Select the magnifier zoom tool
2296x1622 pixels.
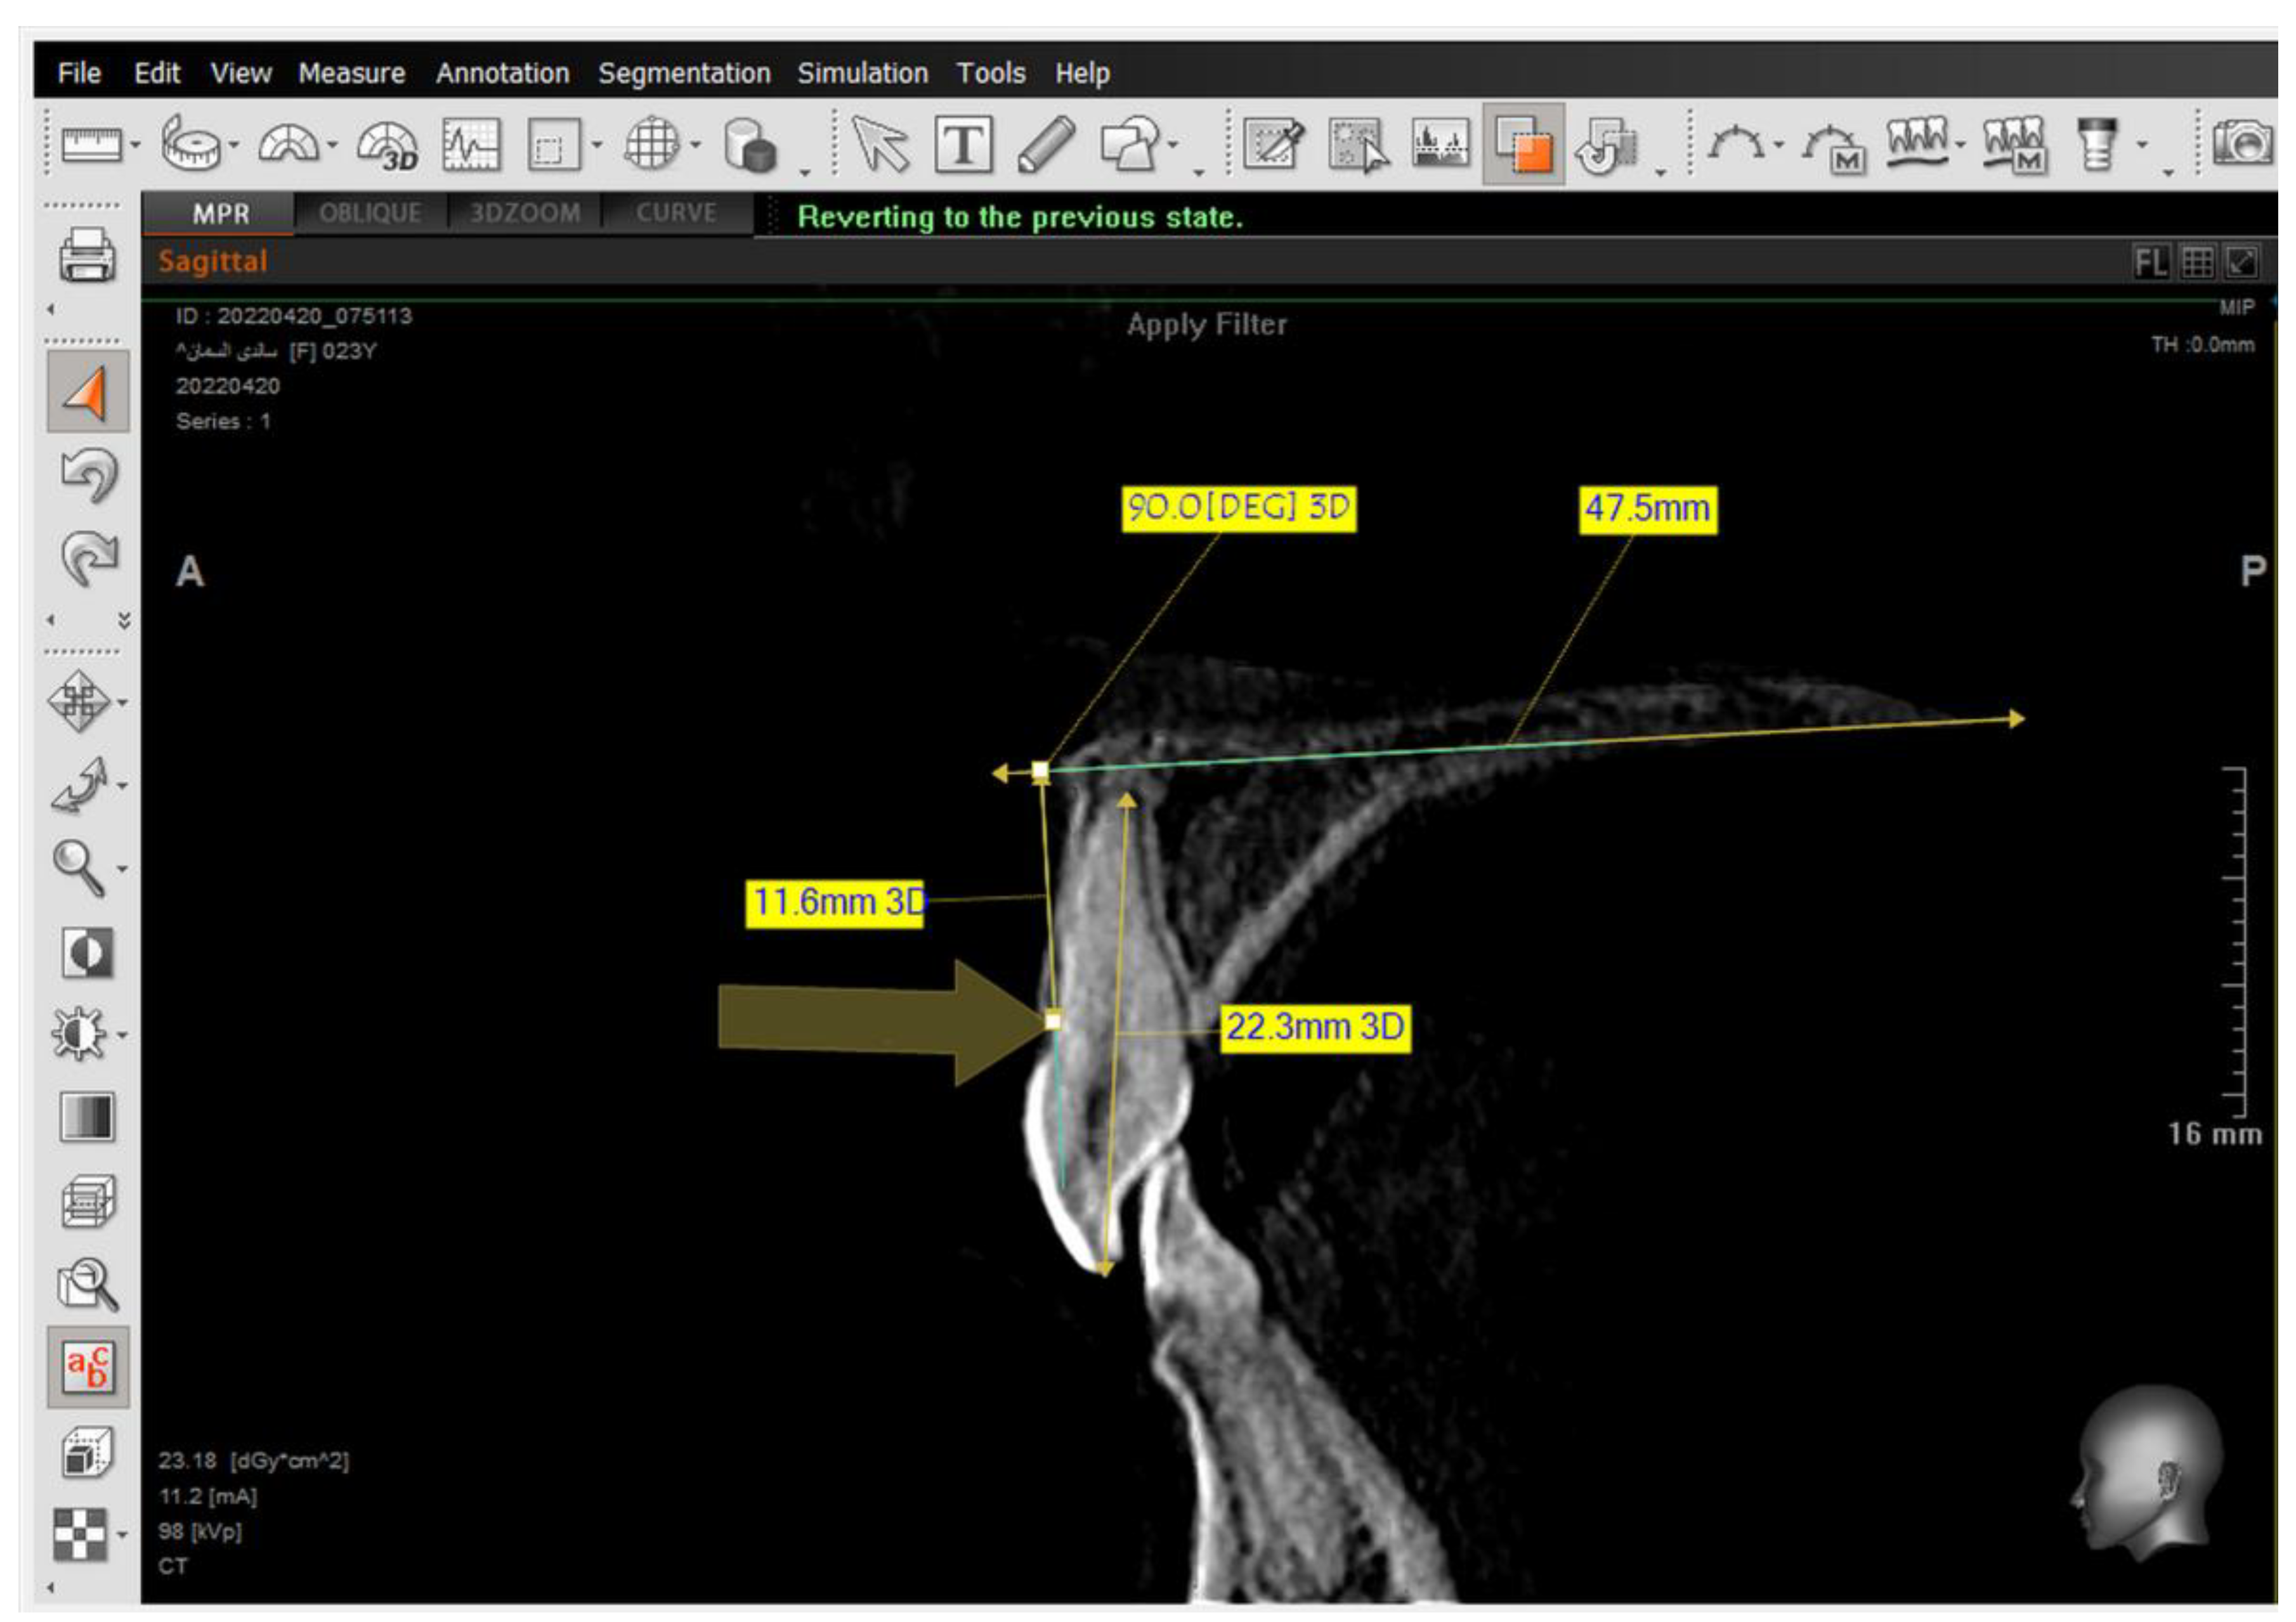click(x=80, y=868)
